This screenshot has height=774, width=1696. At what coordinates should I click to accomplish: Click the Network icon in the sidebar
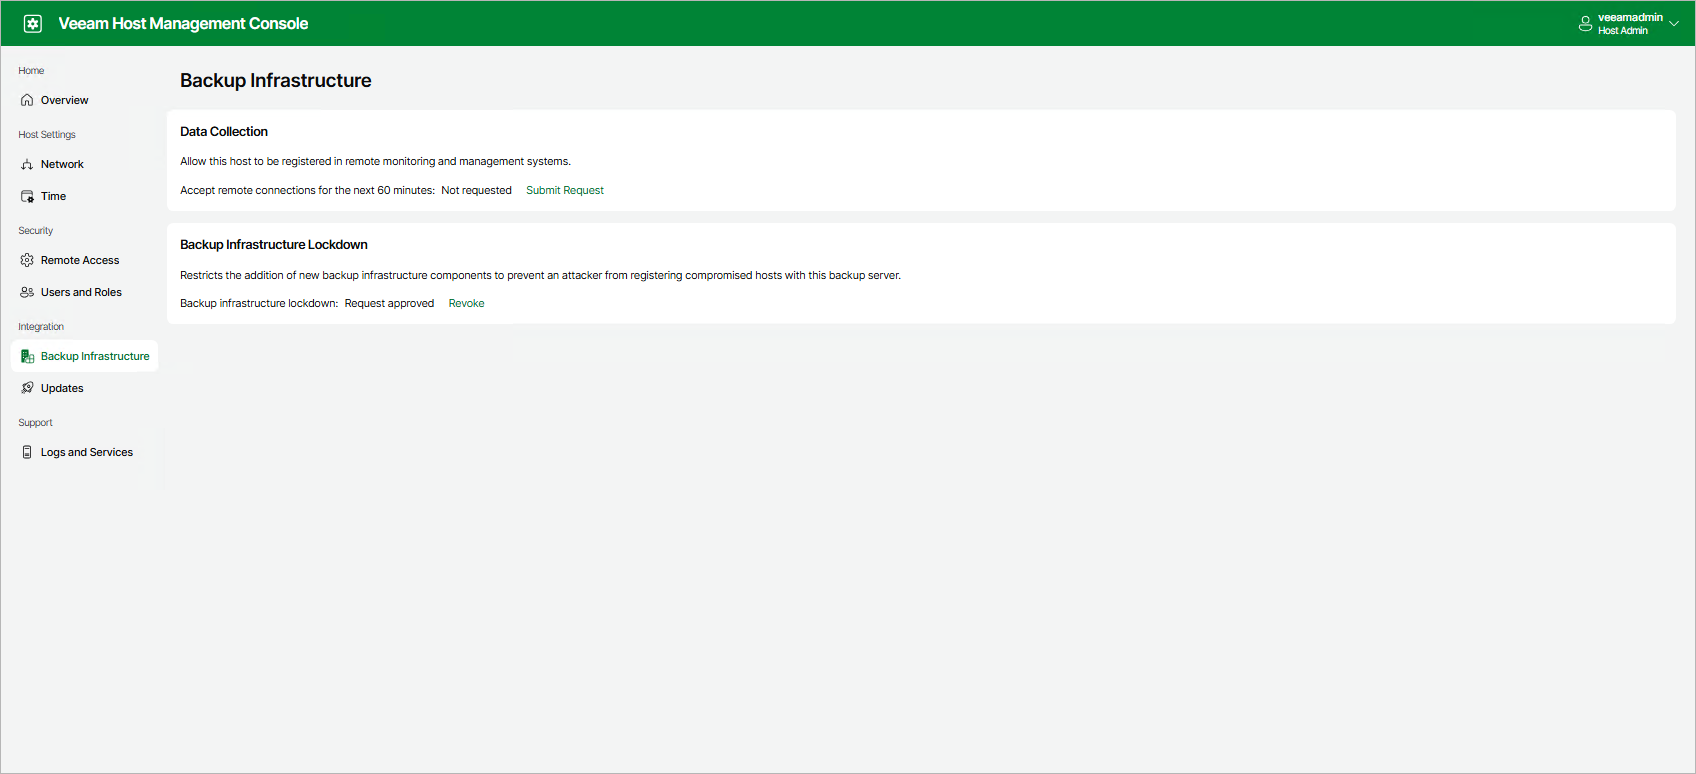(x=27, y=164)
